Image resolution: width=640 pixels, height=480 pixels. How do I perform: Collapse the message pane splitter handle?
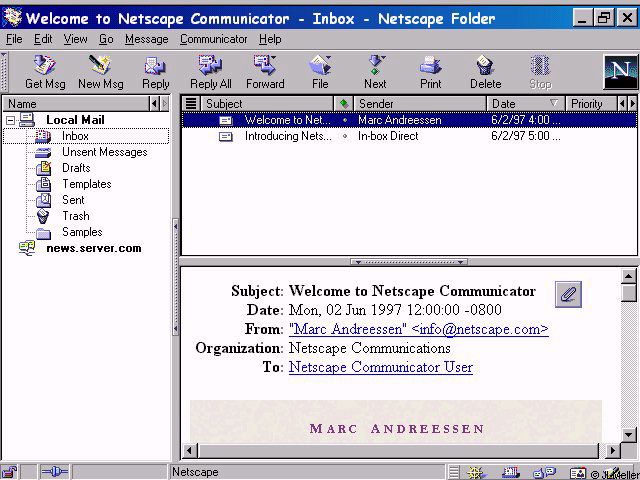(x=409, y=262)
